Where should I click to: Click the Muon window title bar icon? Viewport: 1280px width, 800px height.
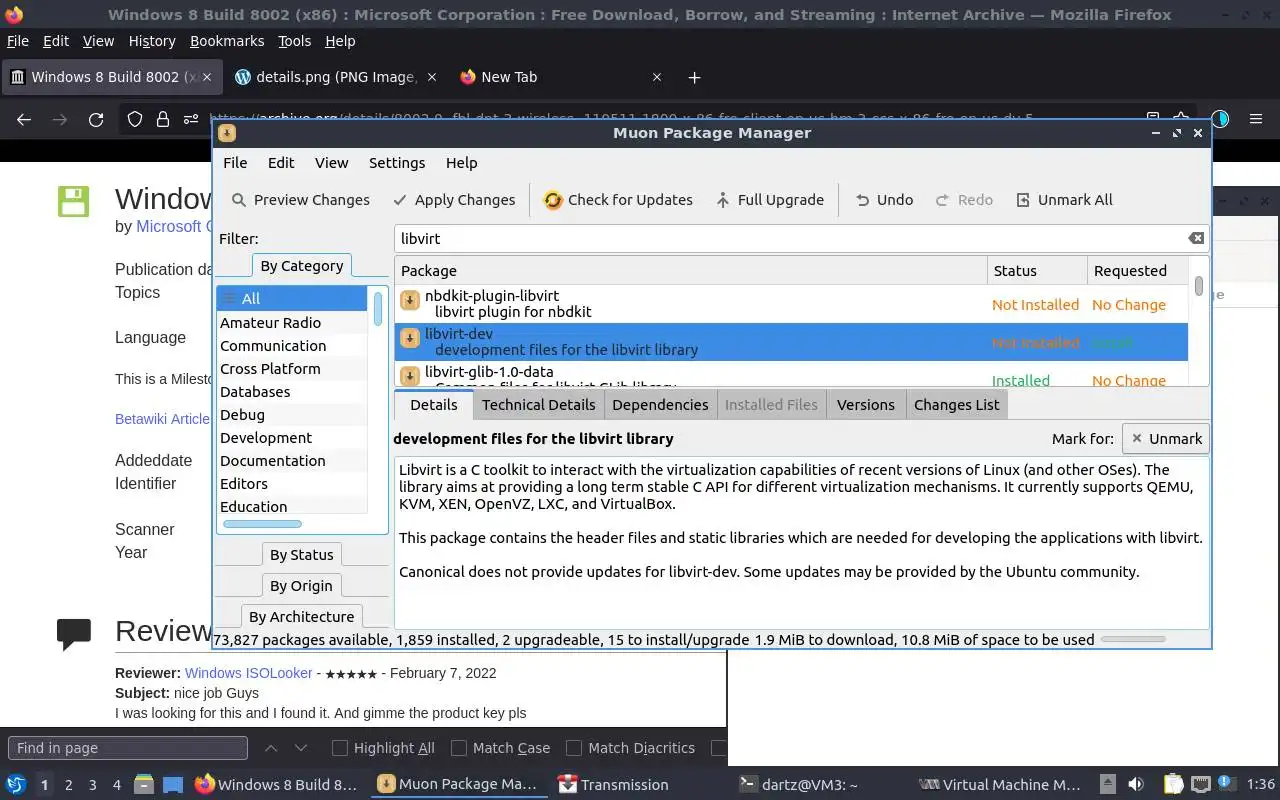[227, 133]
